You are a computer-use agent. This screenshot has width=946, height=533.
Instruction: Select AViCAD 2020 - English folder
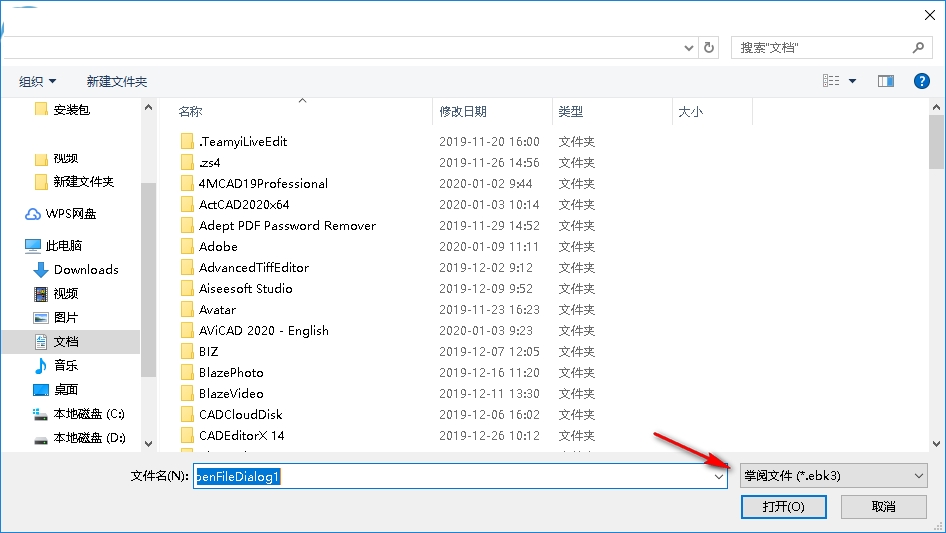[264, 331]
